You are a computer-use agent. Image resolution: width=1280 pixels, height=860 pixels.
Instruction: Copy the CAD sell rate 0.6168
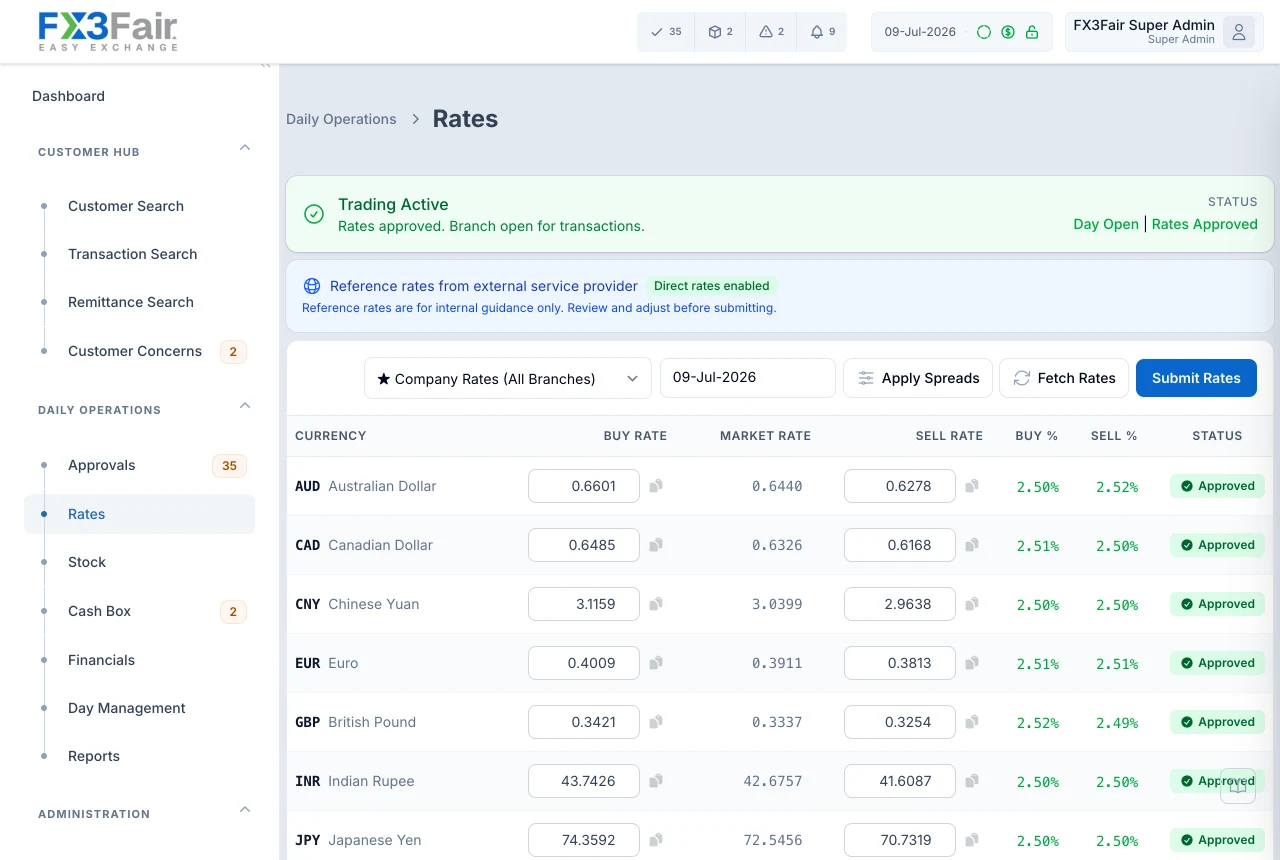click(x=972, y=545)
